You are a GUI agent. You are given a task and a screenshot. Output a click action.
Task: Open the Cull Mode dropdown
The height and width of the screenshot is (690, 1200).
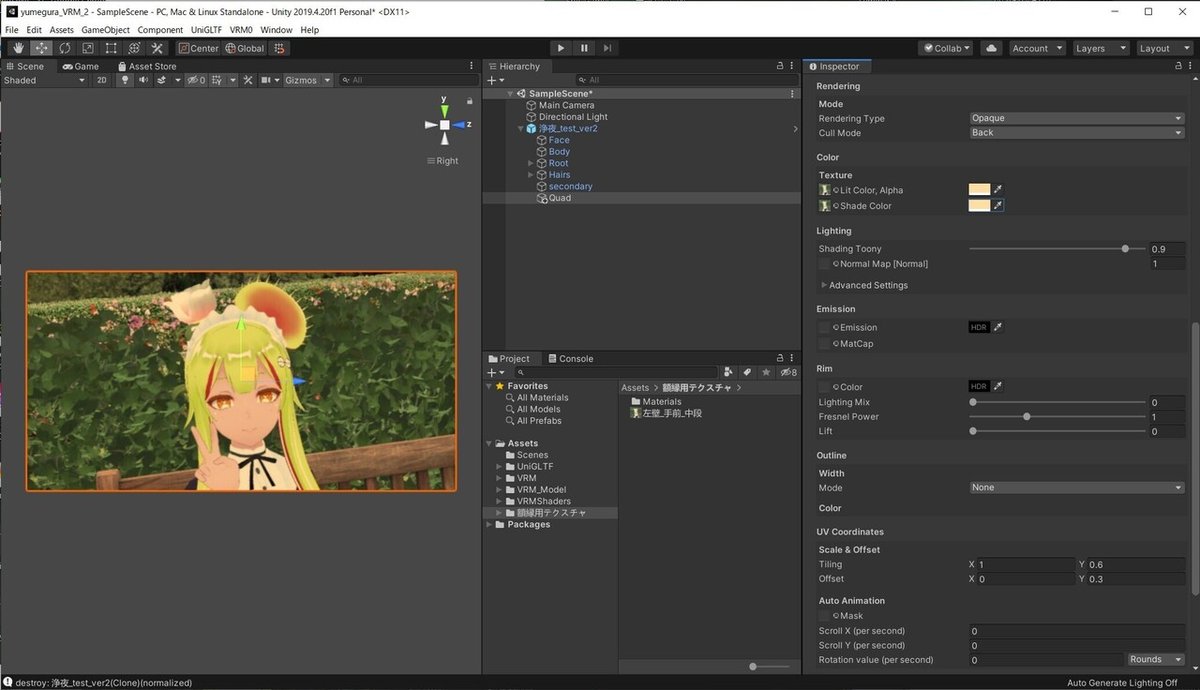point(1077,133)
